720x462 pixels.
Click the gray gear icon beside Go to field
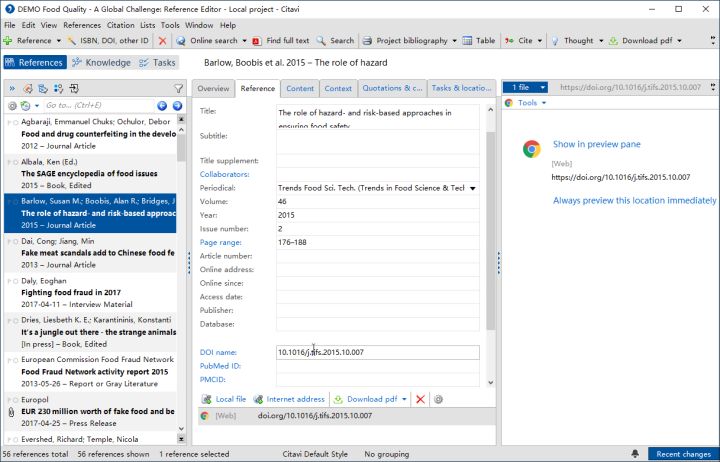12,106
